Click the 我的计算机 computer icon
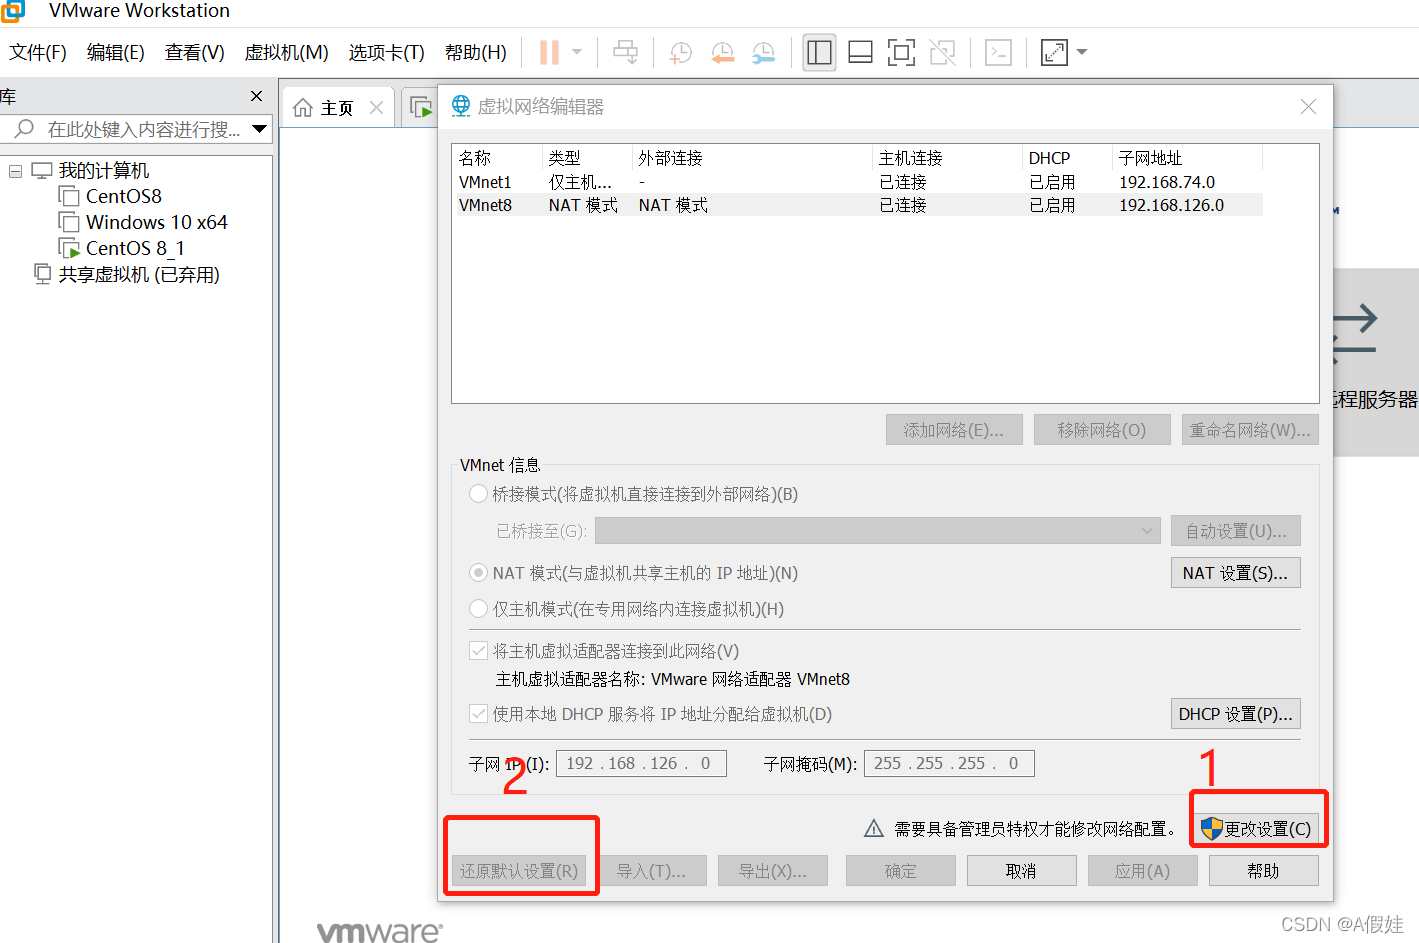Screen dimensions: 1419x943 click(x=42, y=170)
